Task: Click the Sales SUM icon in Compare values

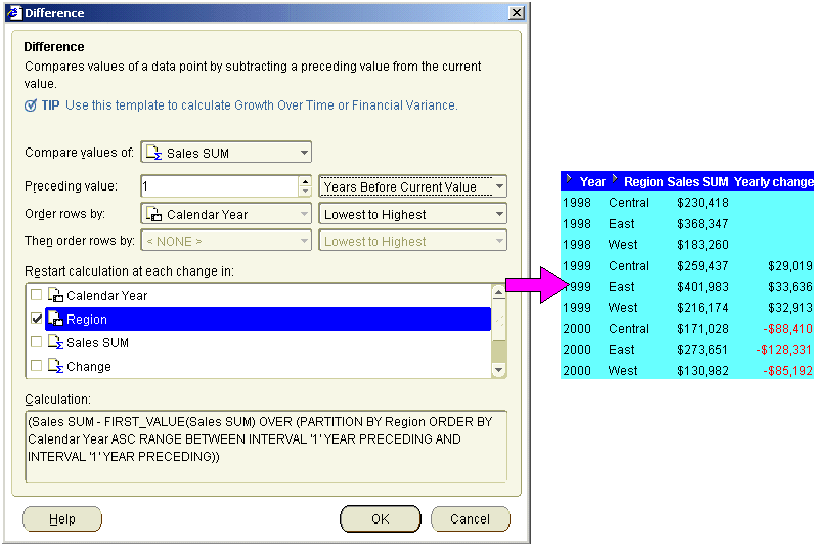Action: tap(154, 153)
